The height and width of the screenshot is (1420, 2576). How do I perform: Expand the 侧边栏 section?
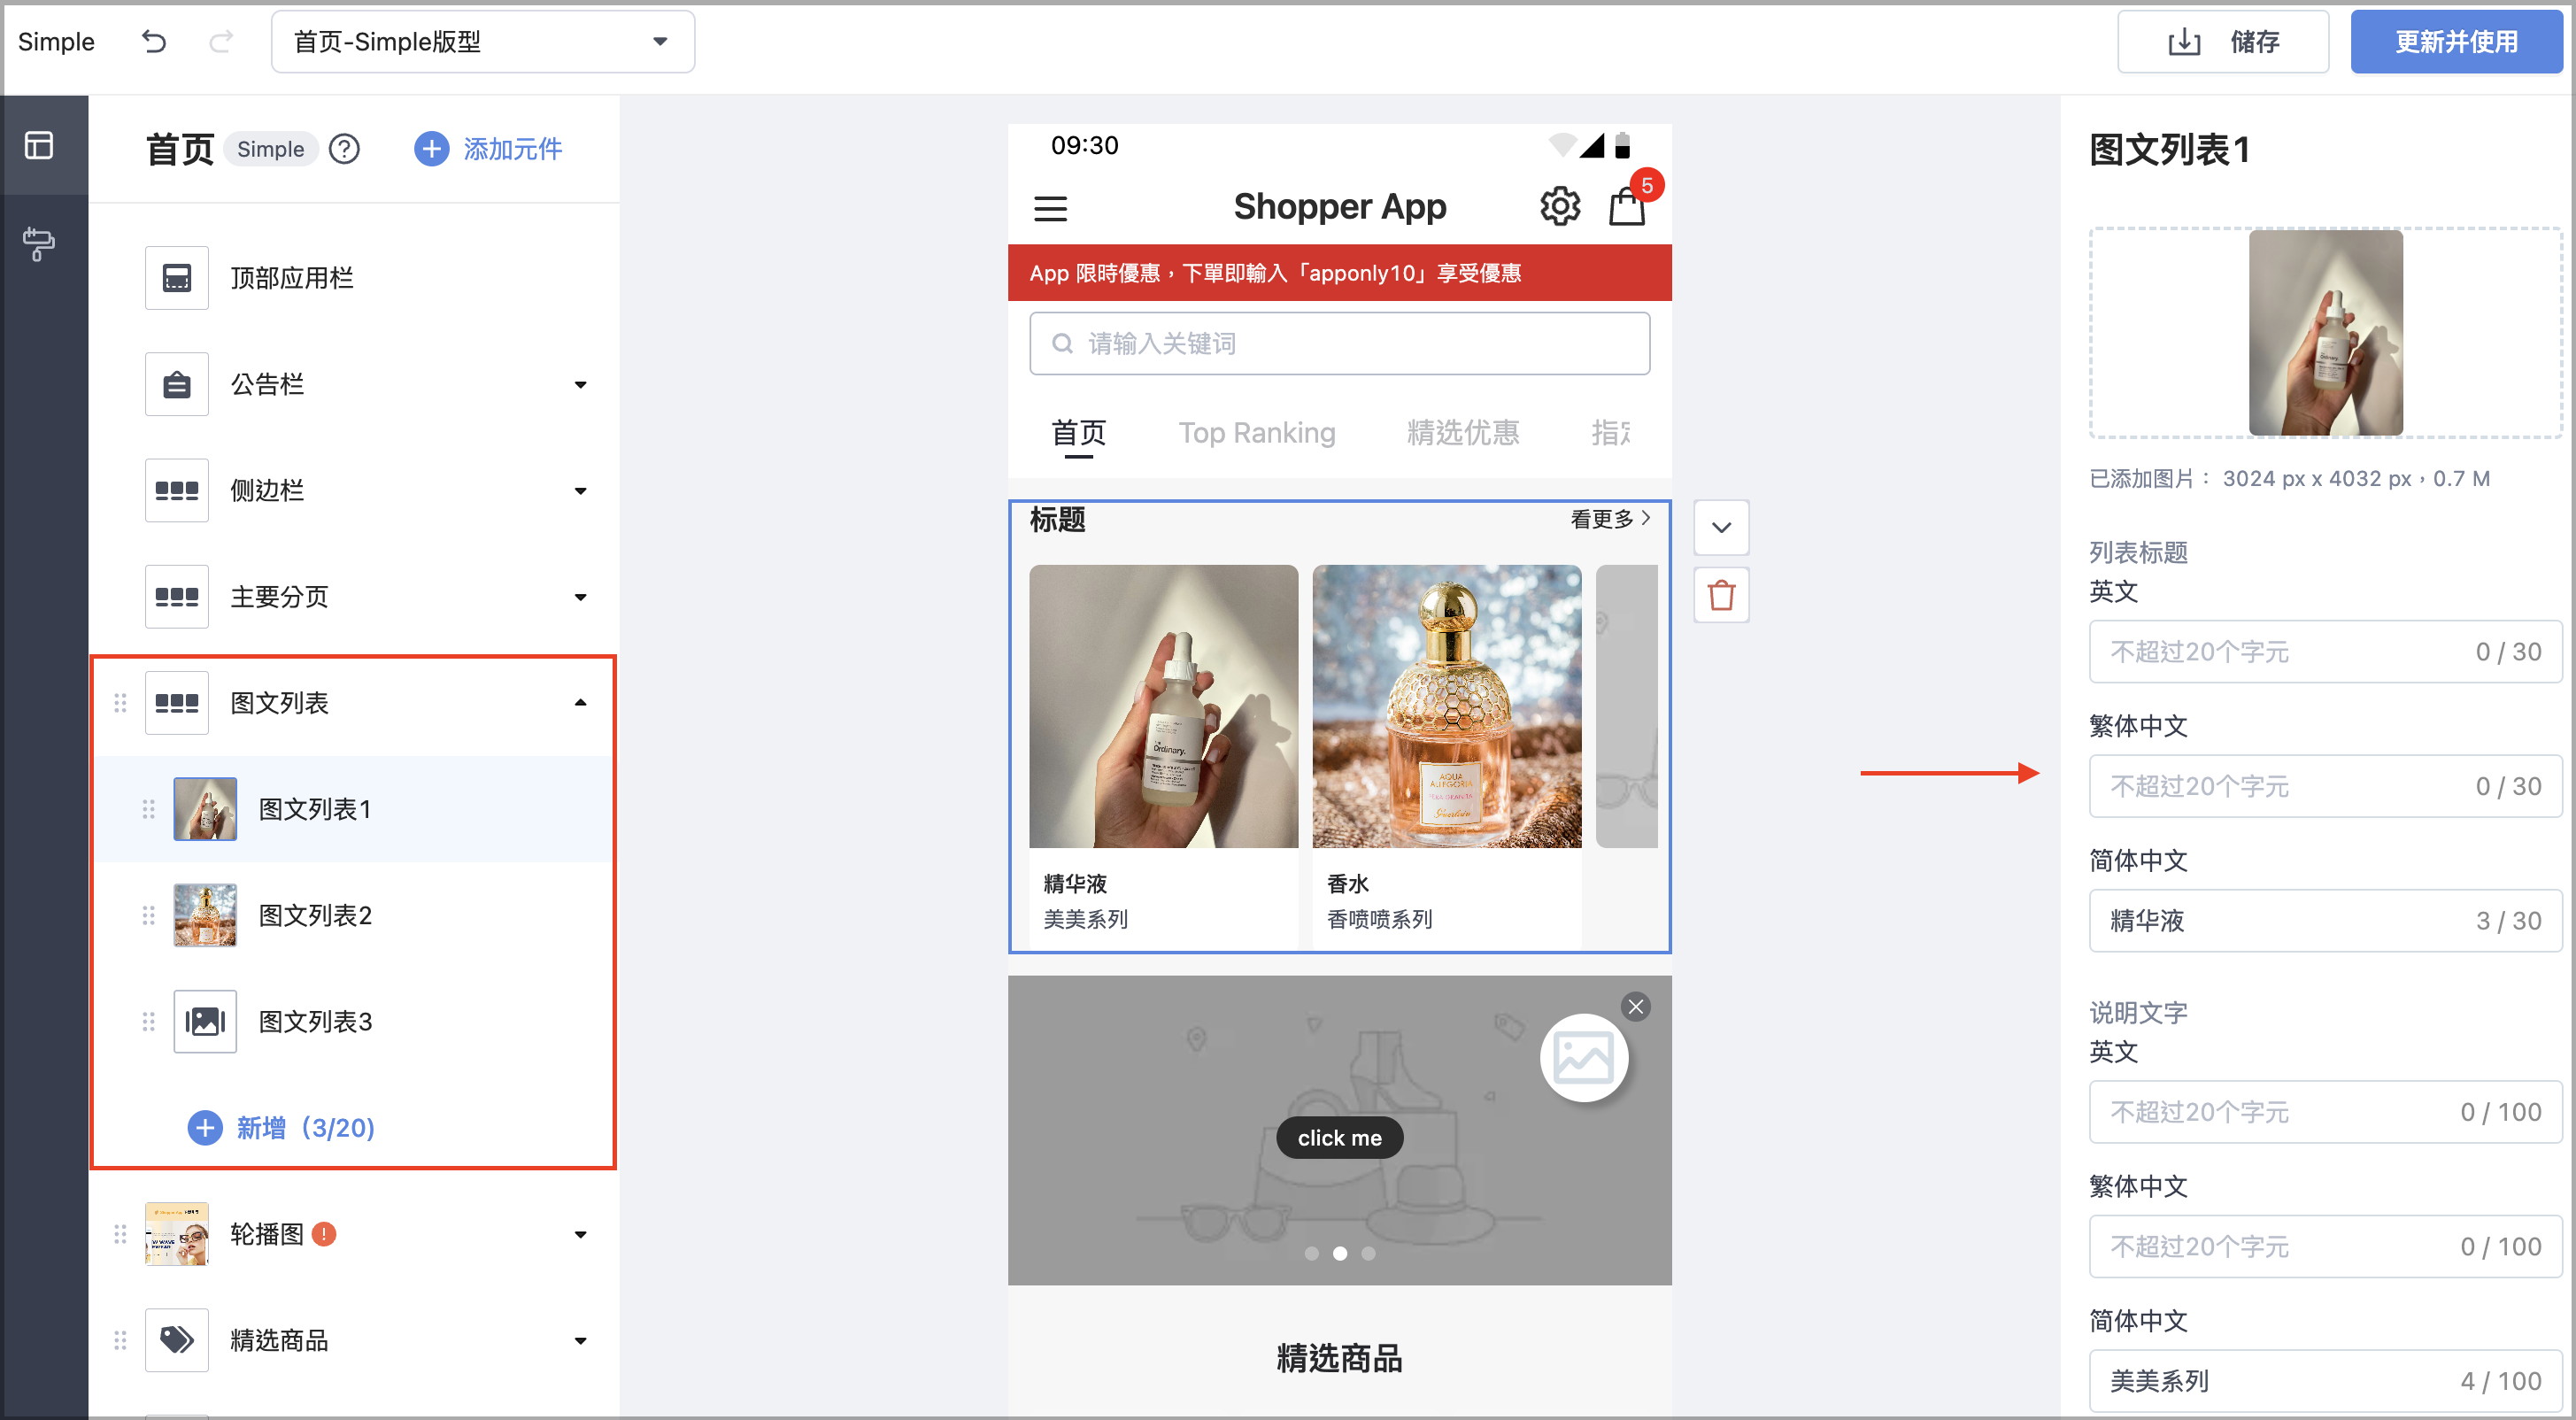tap(580, 490)
